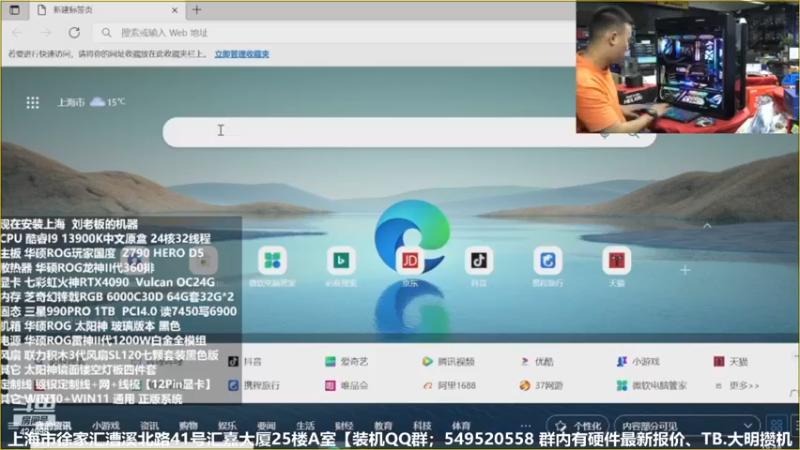Switch to the 生活 feed tab

(305, 426)
